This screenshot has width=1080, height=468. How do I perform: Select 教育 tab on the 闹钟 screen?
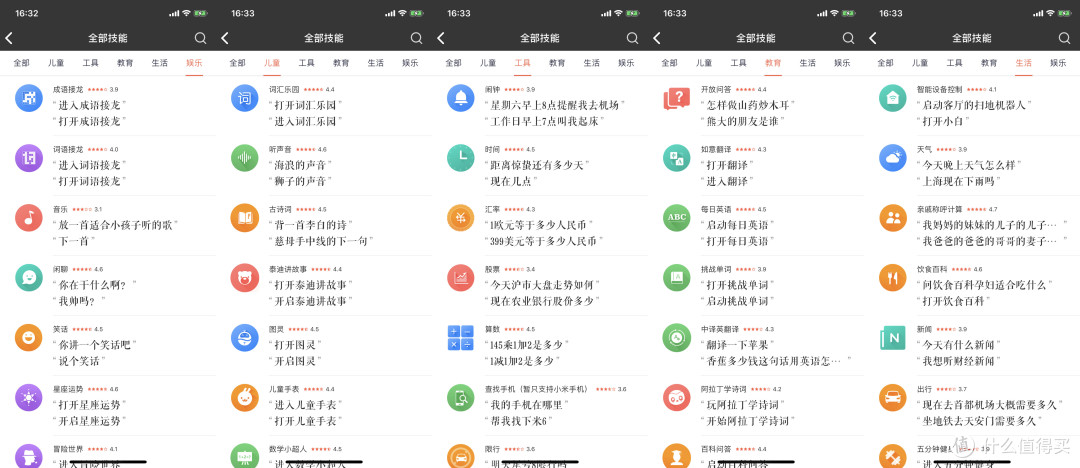click(557, 63)
